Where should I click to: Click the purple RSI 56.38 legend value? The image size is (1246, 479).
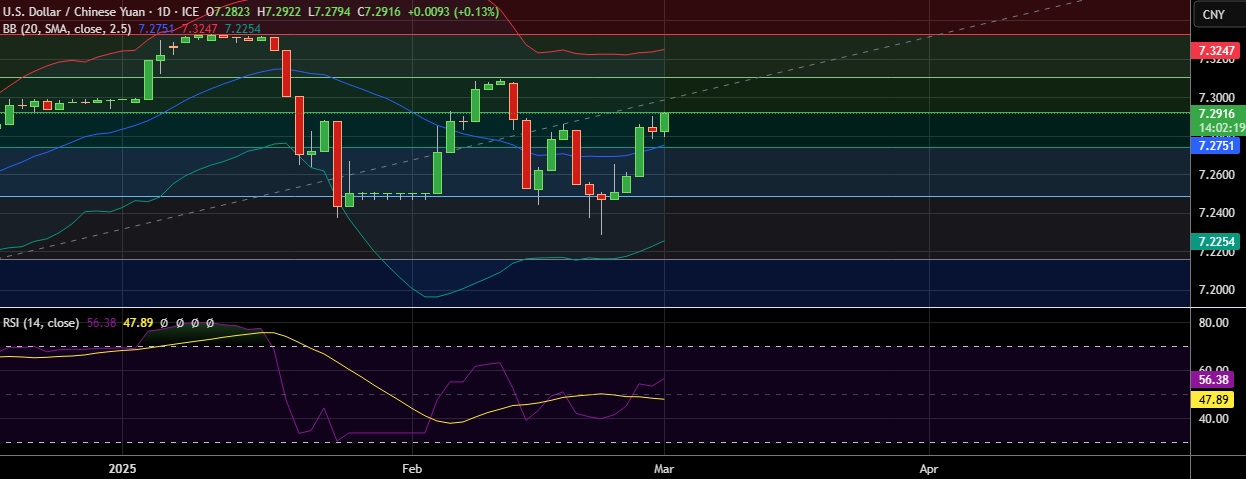100,323
